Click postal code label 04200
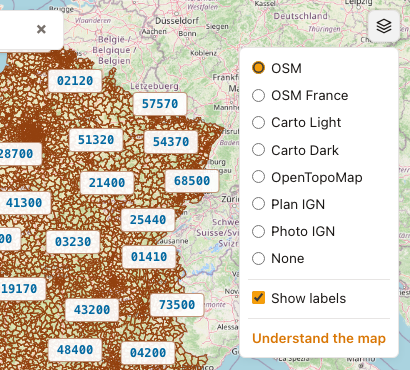This screenshot has height=370, width=410. click(148, 353)
